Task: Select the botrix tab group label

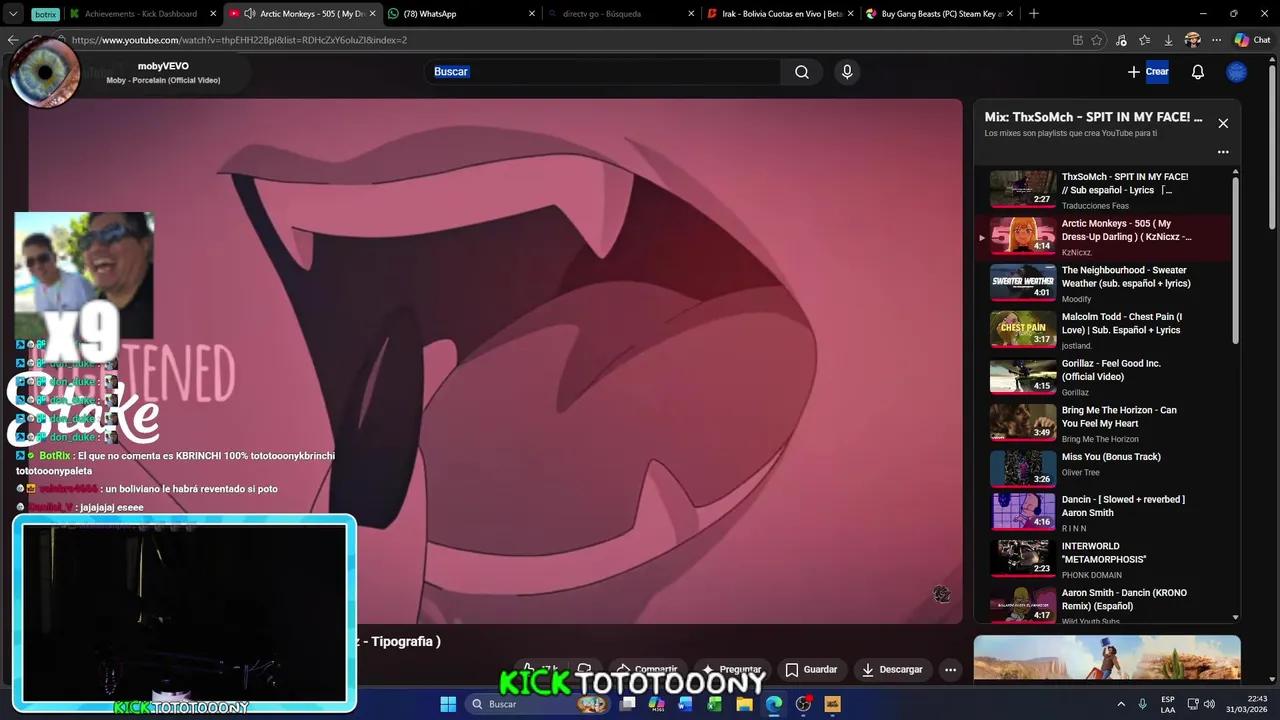Action: [45, 14]
